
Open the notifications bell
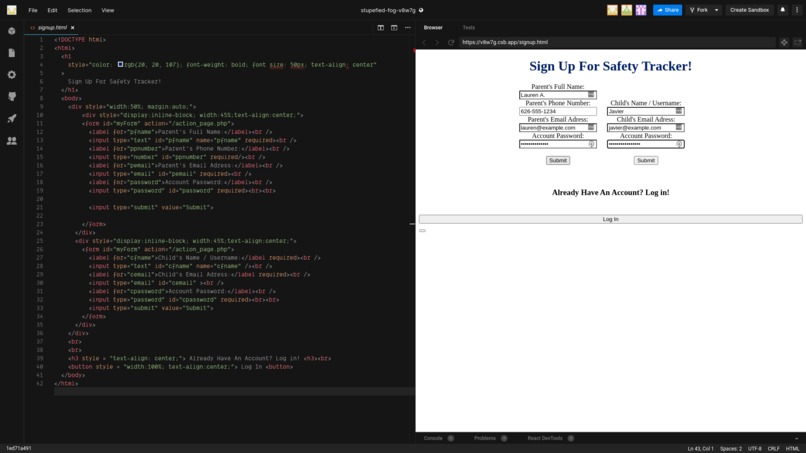point(782,10)
